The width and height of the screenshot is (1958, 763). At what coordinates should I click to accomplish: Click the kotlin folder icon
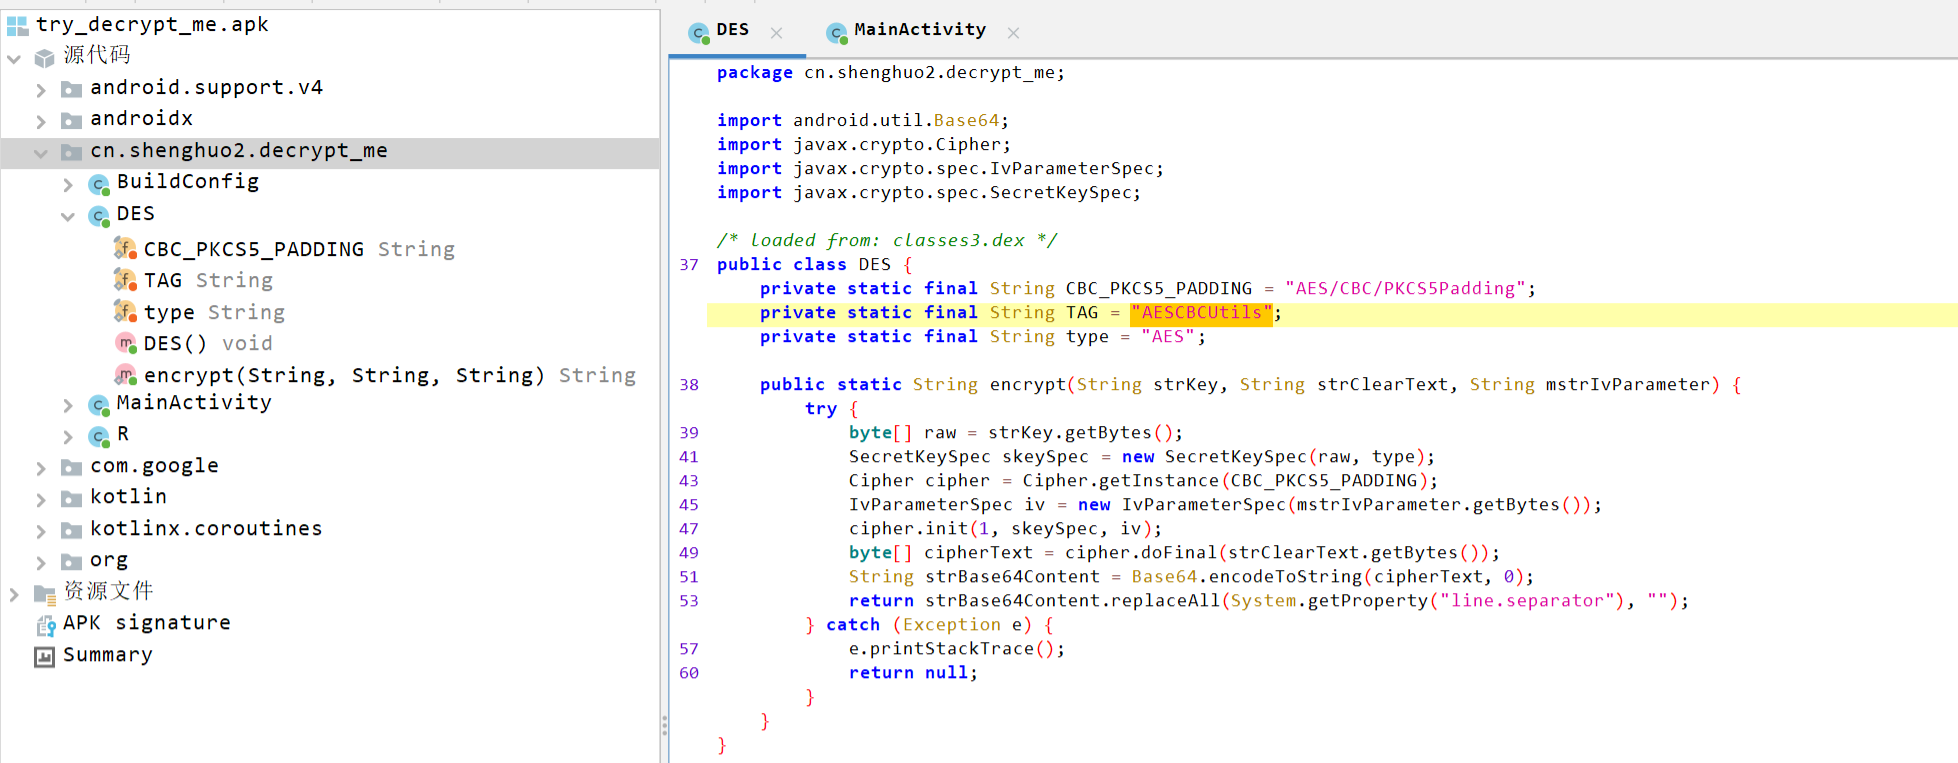click(71, 499)
